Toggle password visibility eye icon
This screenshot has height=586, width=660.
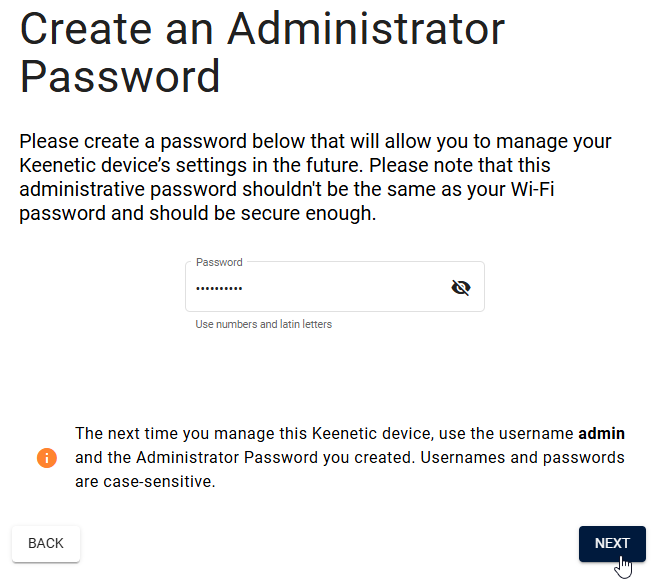(x=460, y=288)
